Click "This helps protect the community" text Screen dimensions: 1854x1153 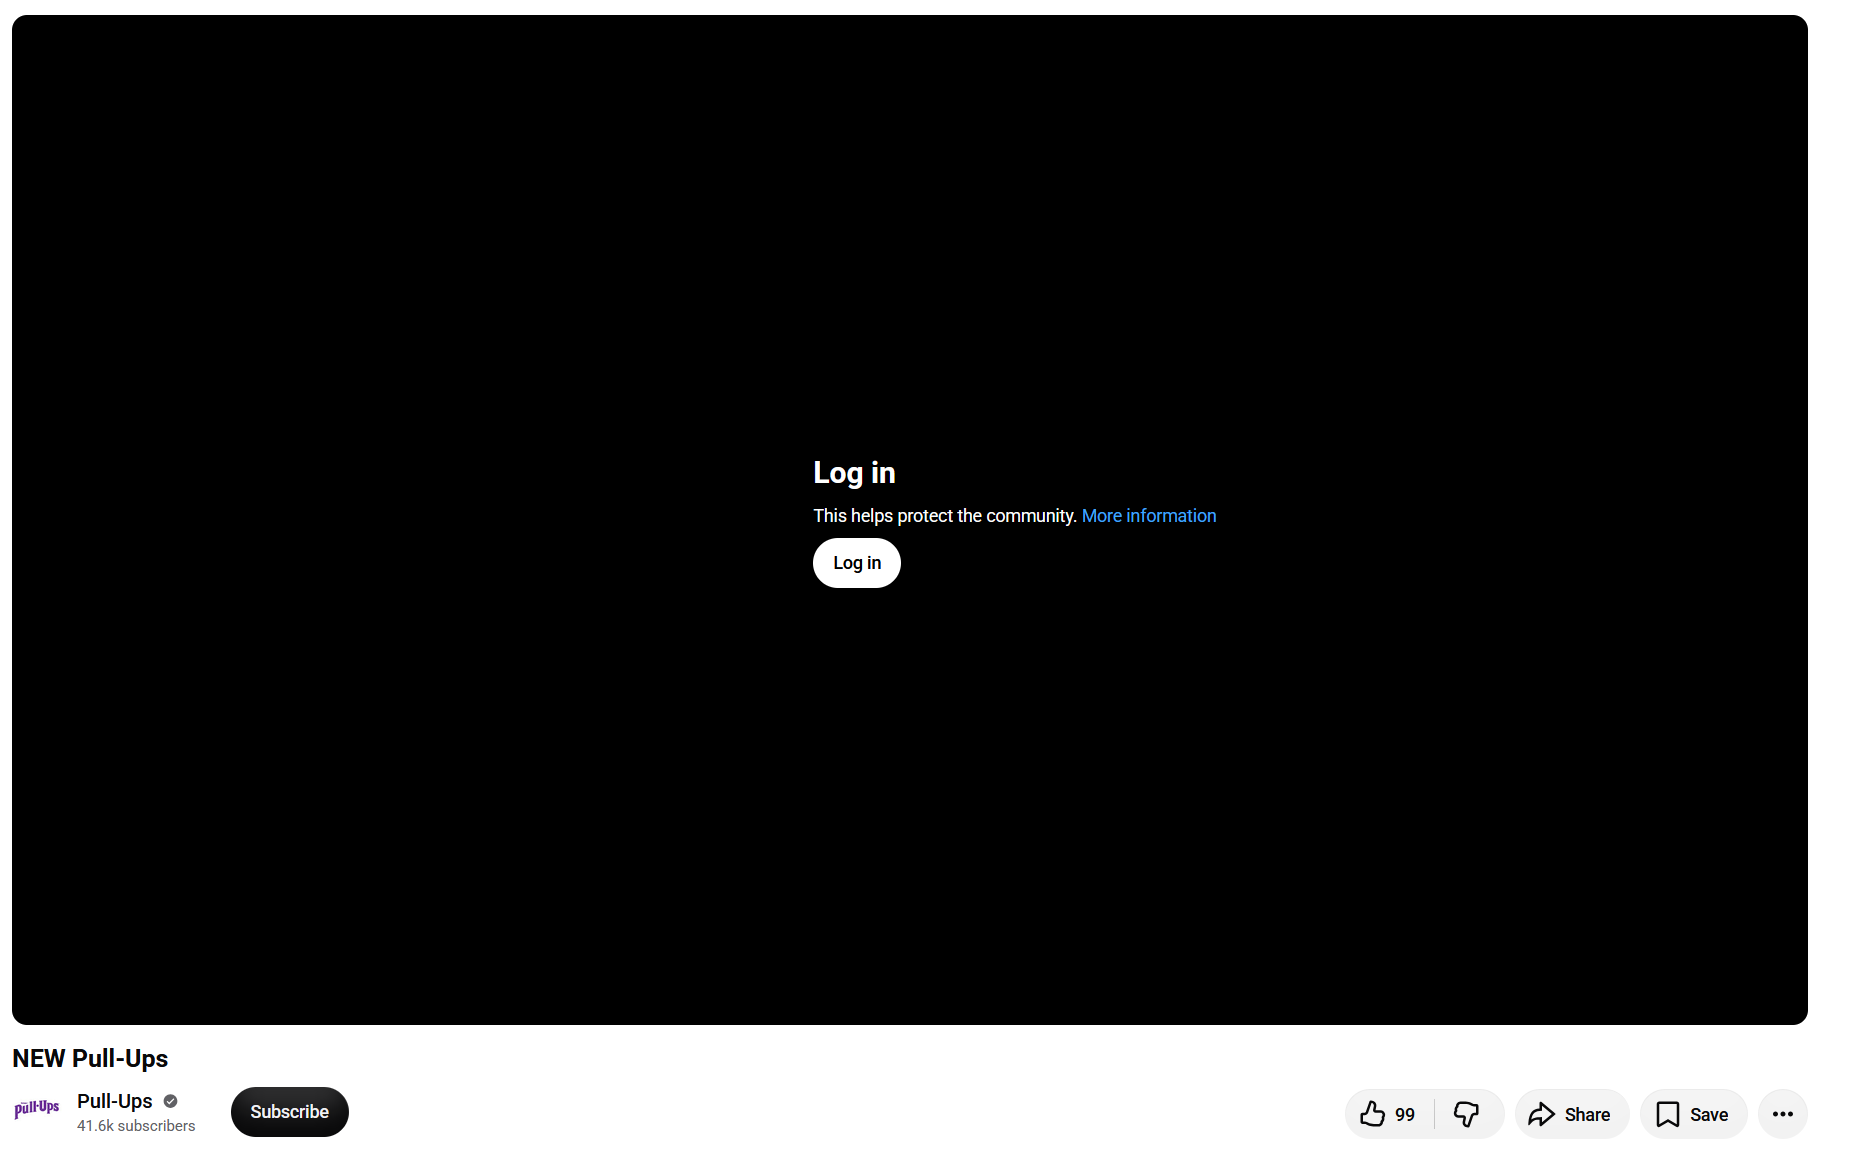(x=944, y=516)
